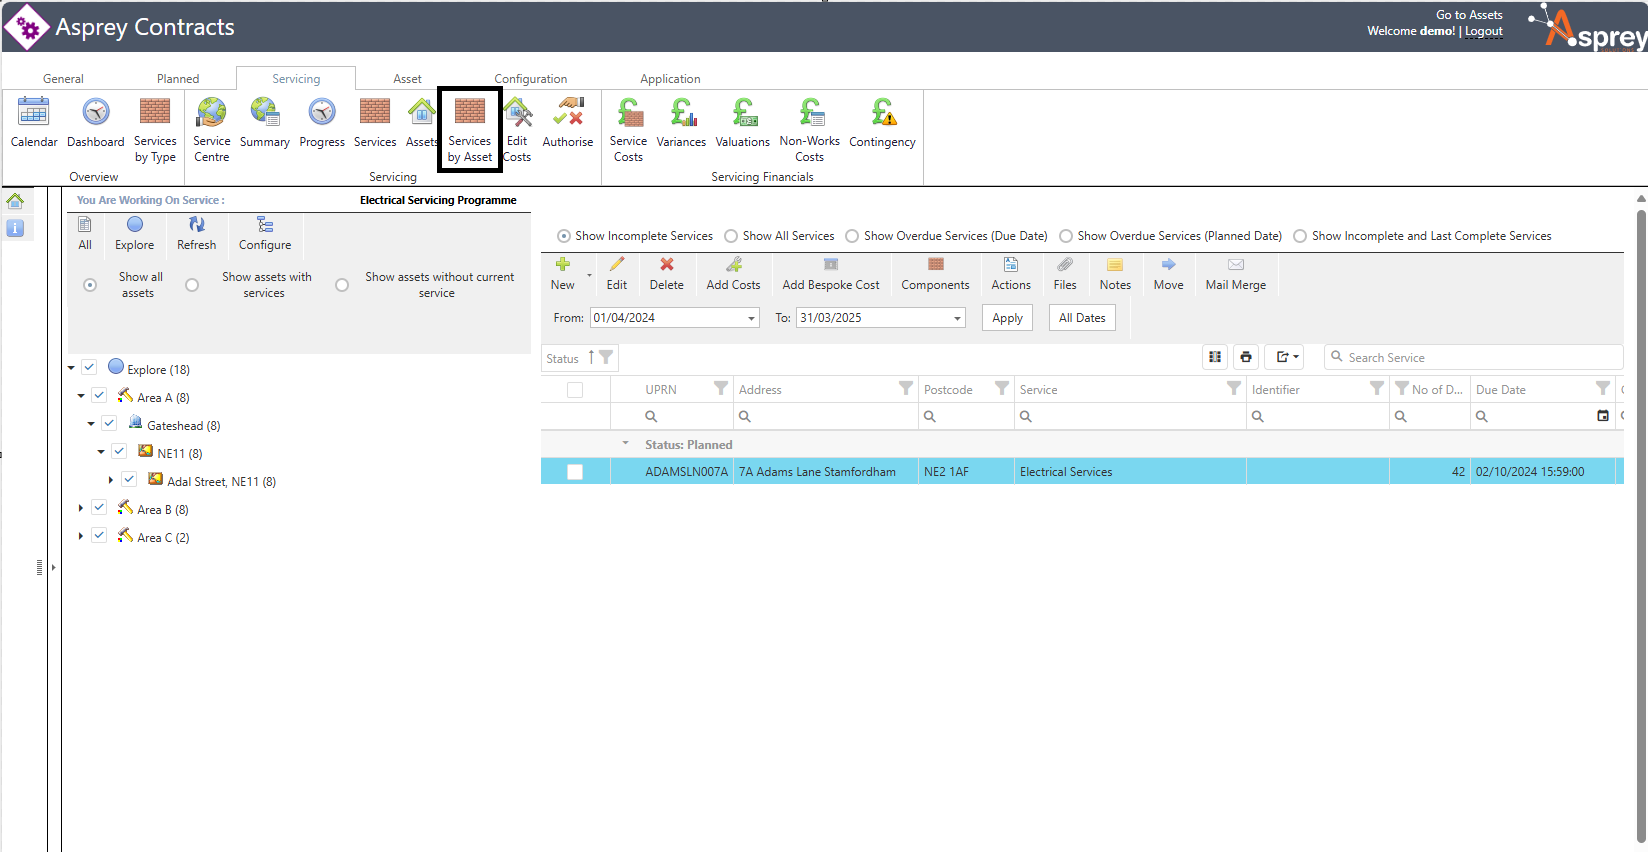The height and width of the screenshot is (852, 1648).
Task: Toggle the Area B checkbox
Action: [x=99, y=508]
